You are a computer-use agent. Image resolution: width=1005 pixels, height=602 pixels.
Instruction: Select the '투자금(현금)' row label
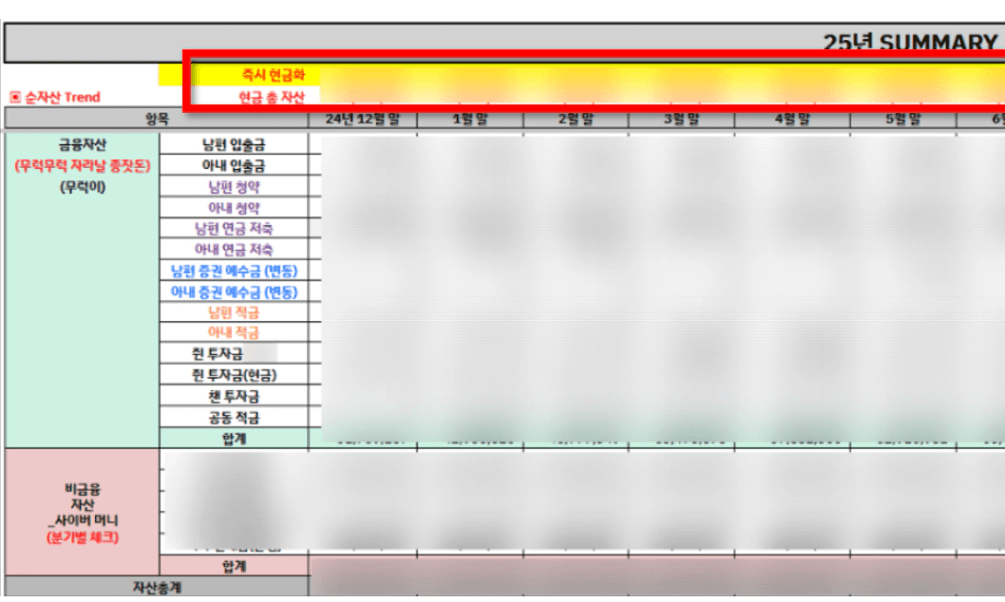[234, 374]
